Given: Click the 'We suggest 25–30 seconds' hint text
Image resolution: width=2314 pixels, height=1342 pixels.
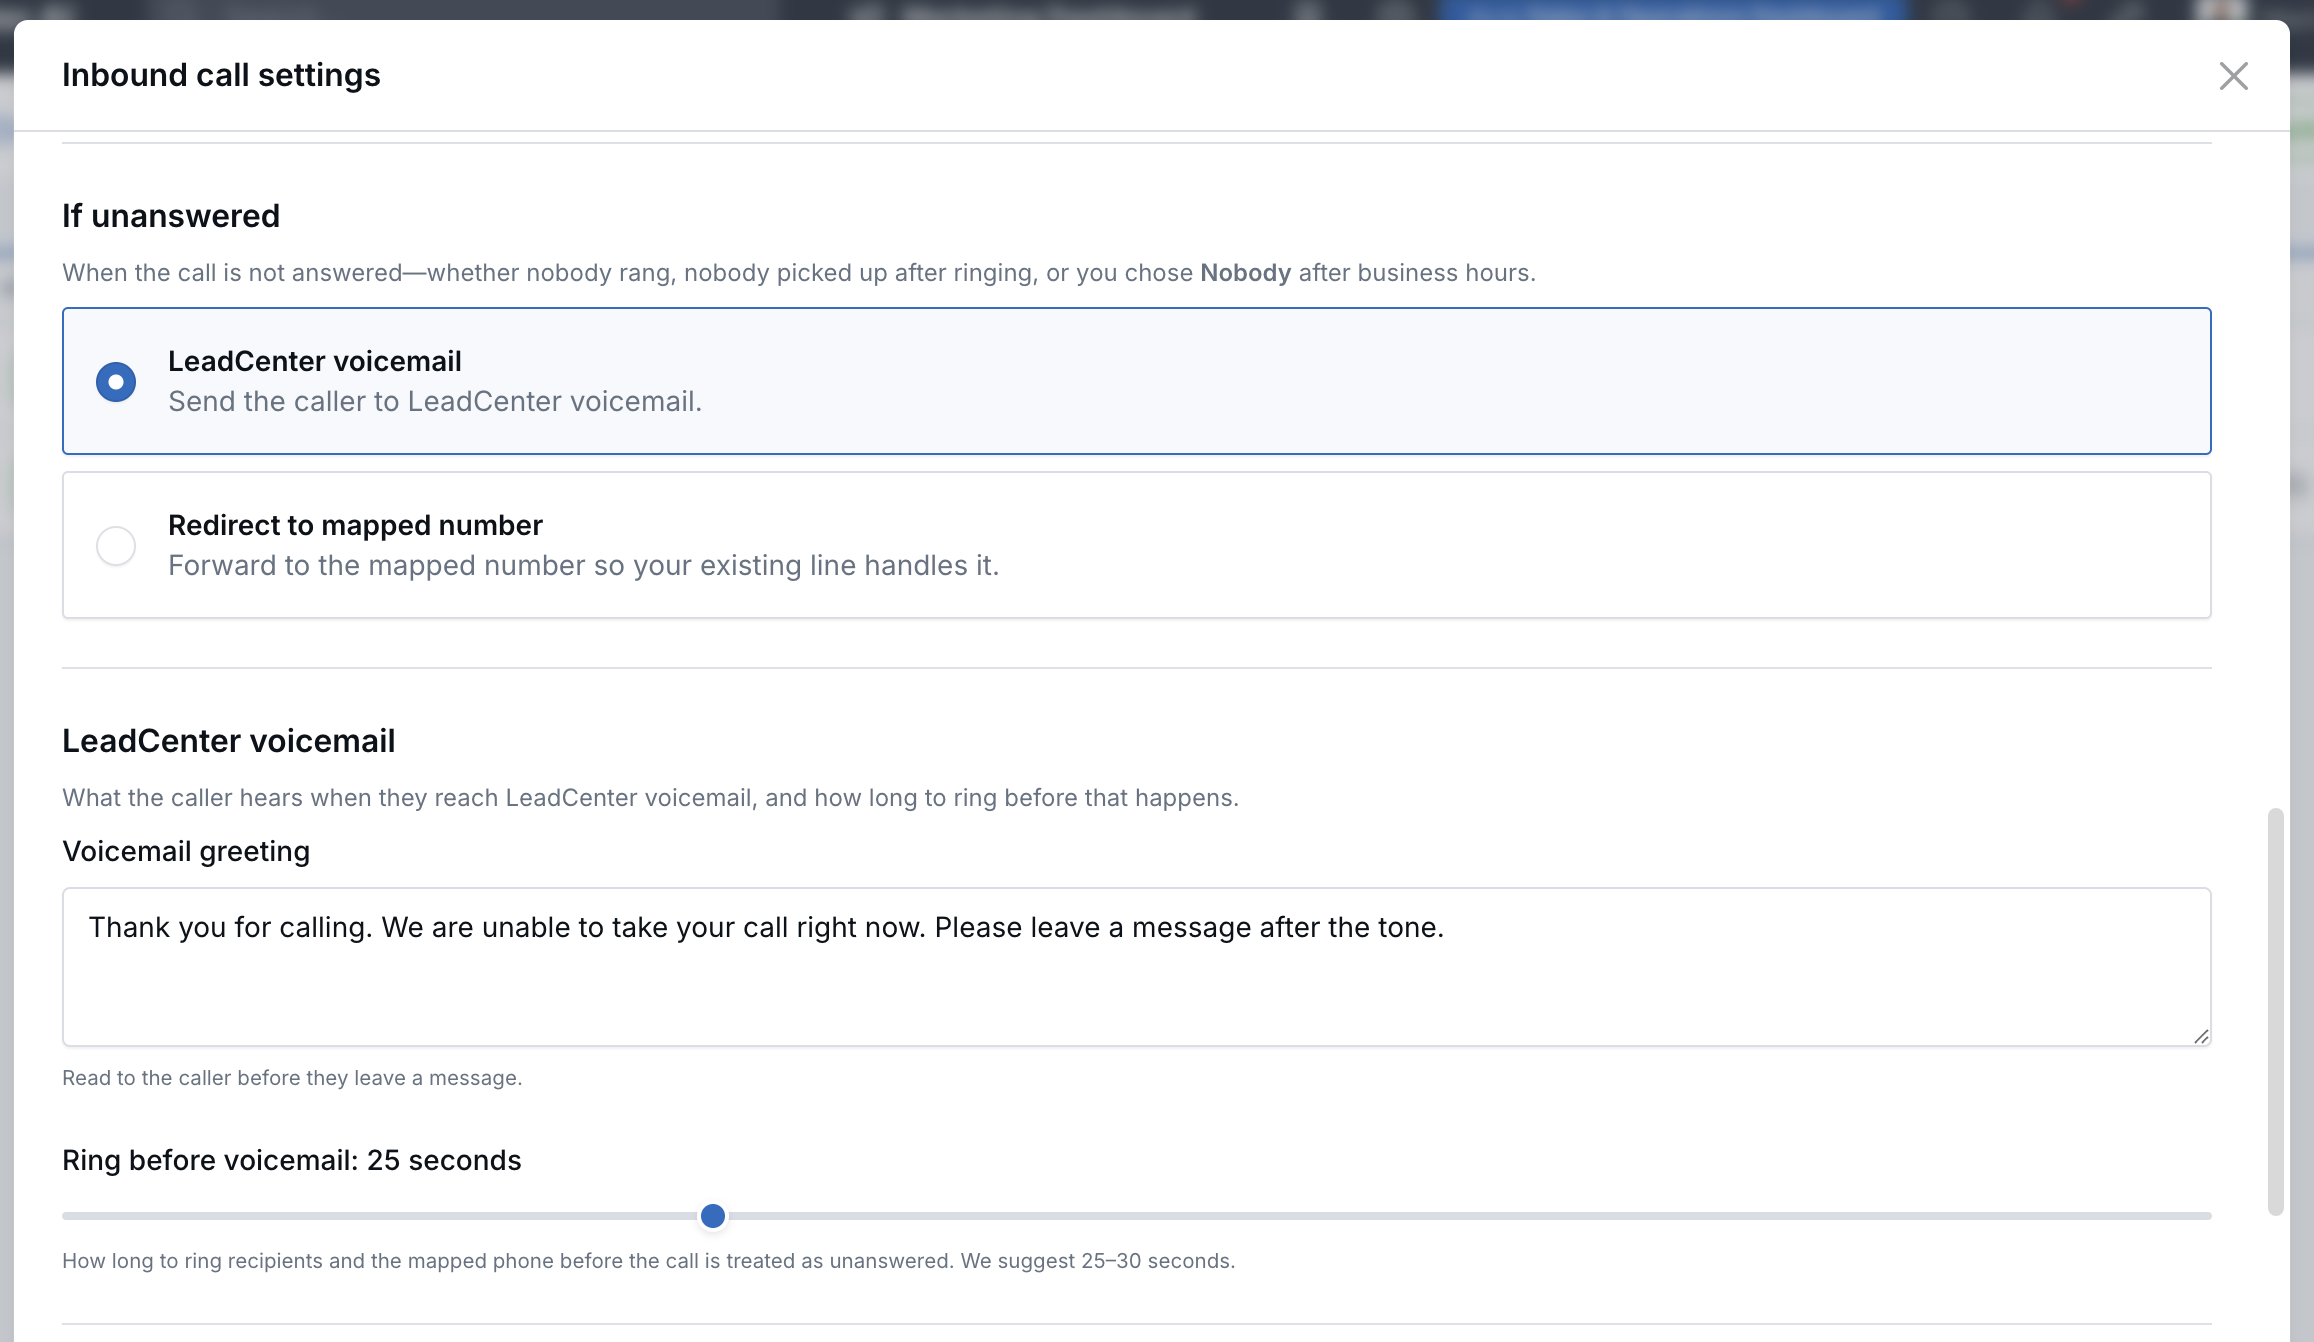Looking at the screenshot, I should (1098, 1261).
